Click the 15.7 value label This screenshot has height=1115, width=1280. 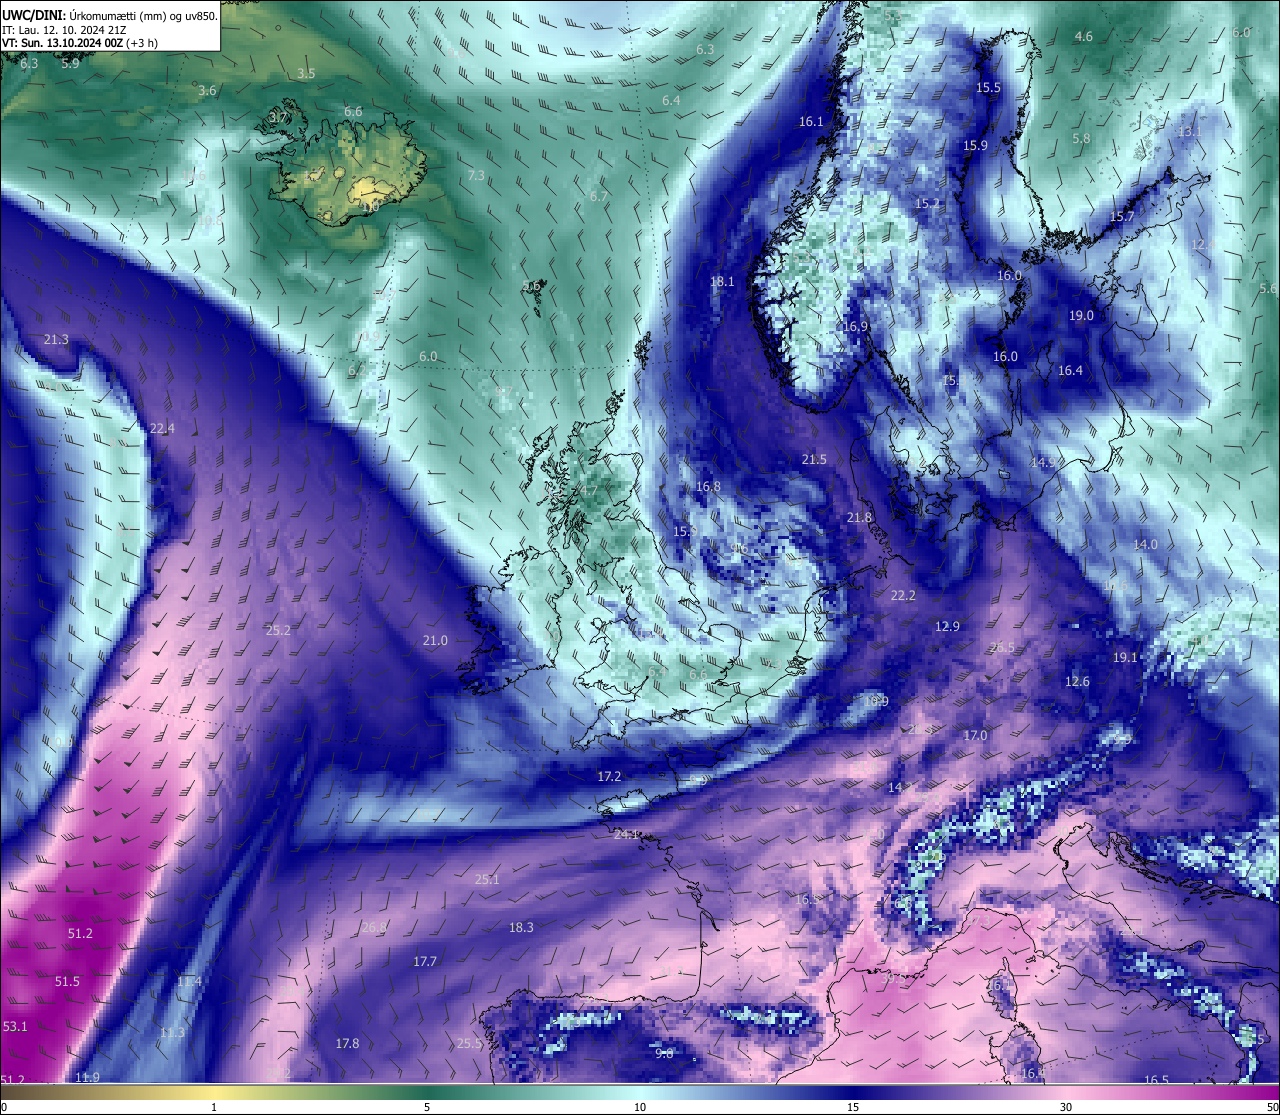1122,218
